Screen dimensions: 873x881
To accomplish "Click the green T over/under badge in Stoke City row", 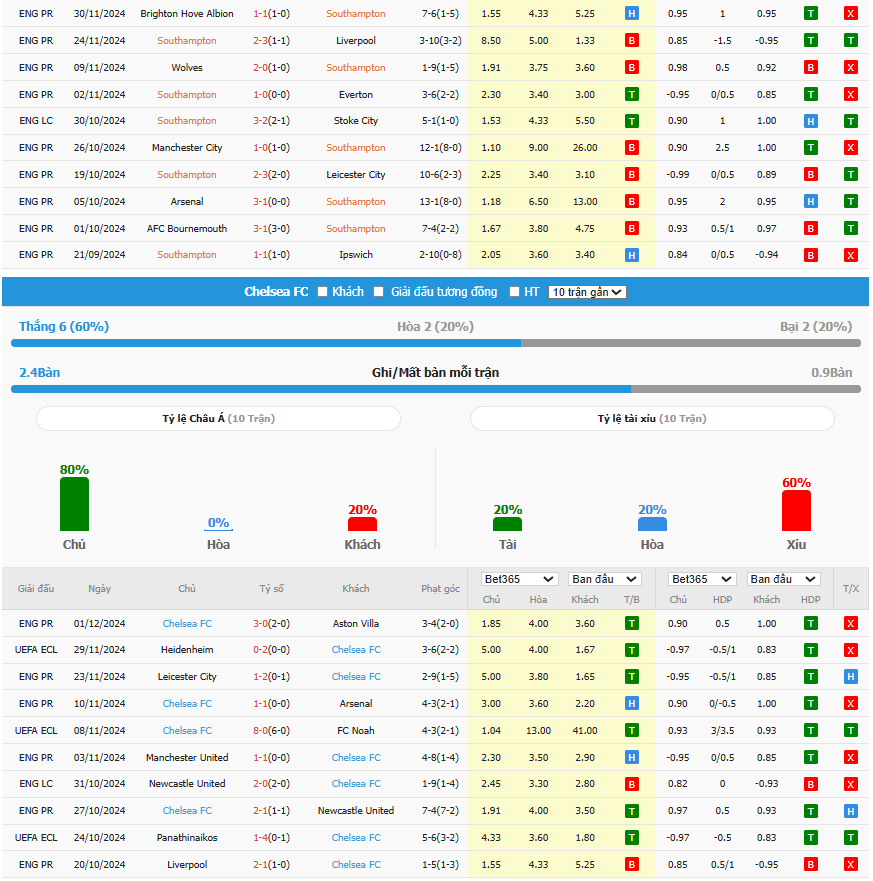I will click(x=851, y=121).
